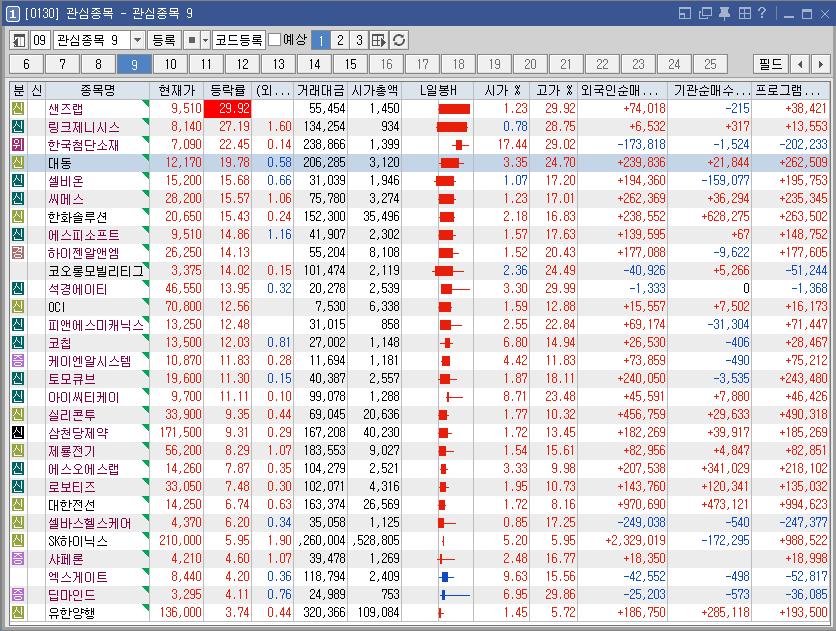The height and width of the screenshot is (631, 836).
Task: Click the candlestick of 아이씨티케이 row
Action: pyautogui.click(x=454, y=397)
